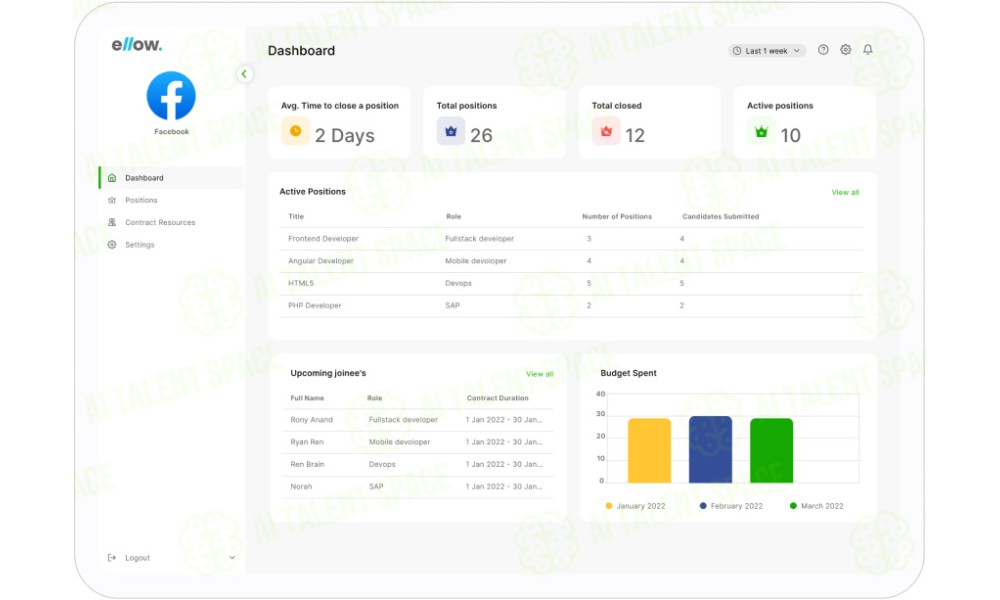
Task: Open the Dashboard menu item
Action: coord(172,178)
